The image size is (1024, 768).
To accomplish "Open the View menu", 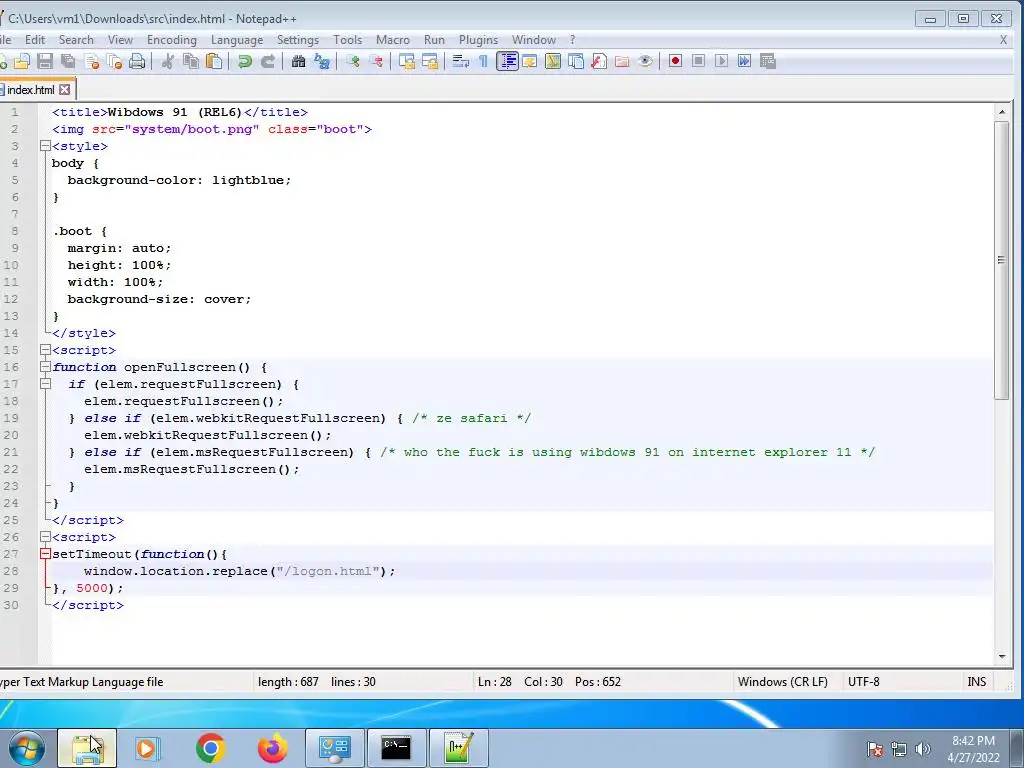I will (120, 40).
